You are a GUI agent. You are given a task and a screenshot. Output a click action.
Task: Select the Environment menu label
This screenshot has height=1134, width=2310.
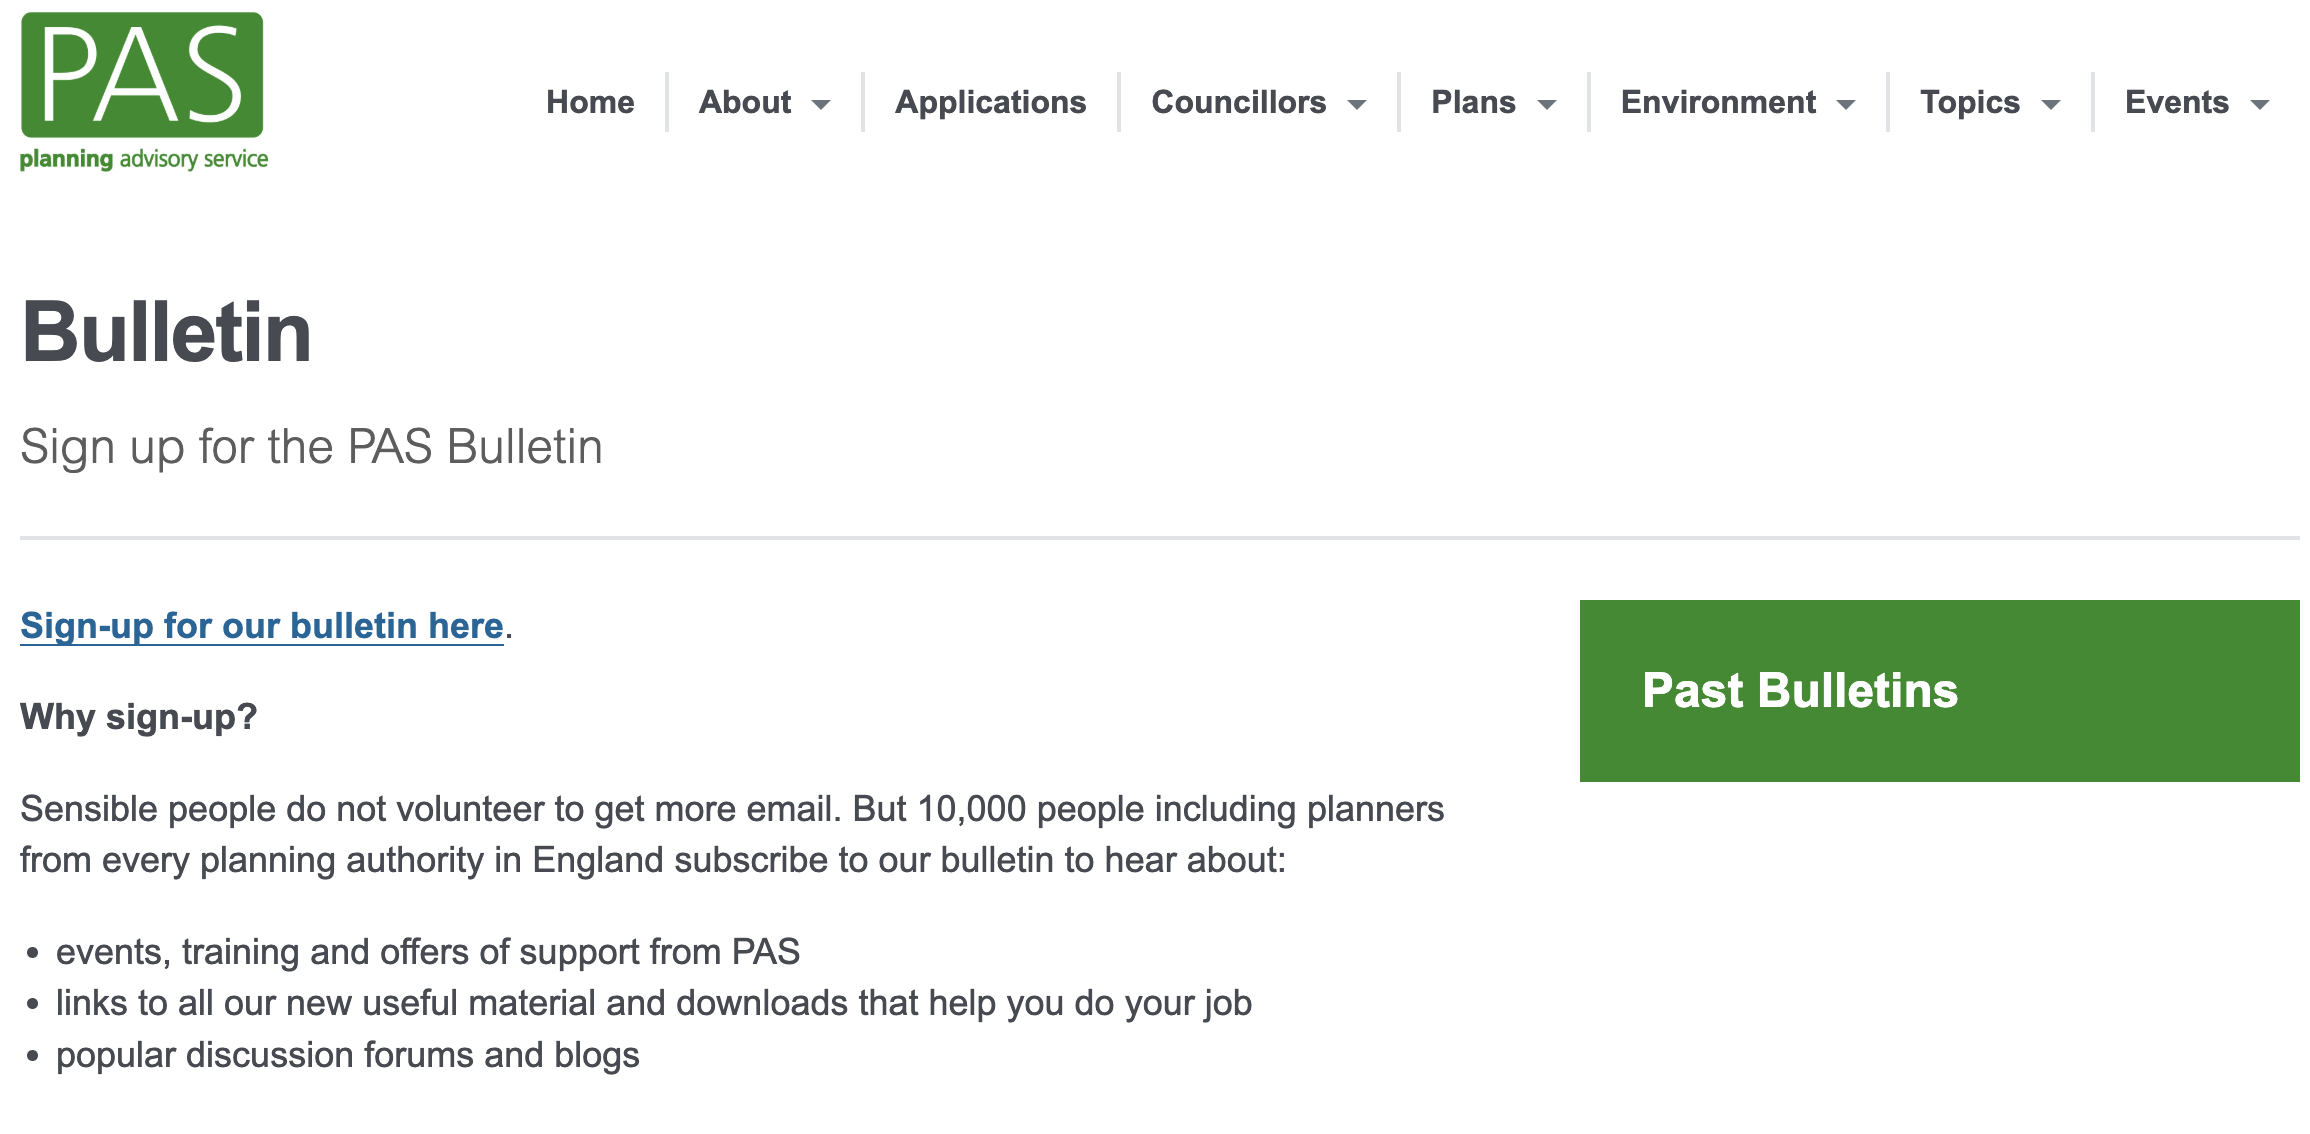point(1718,102)
